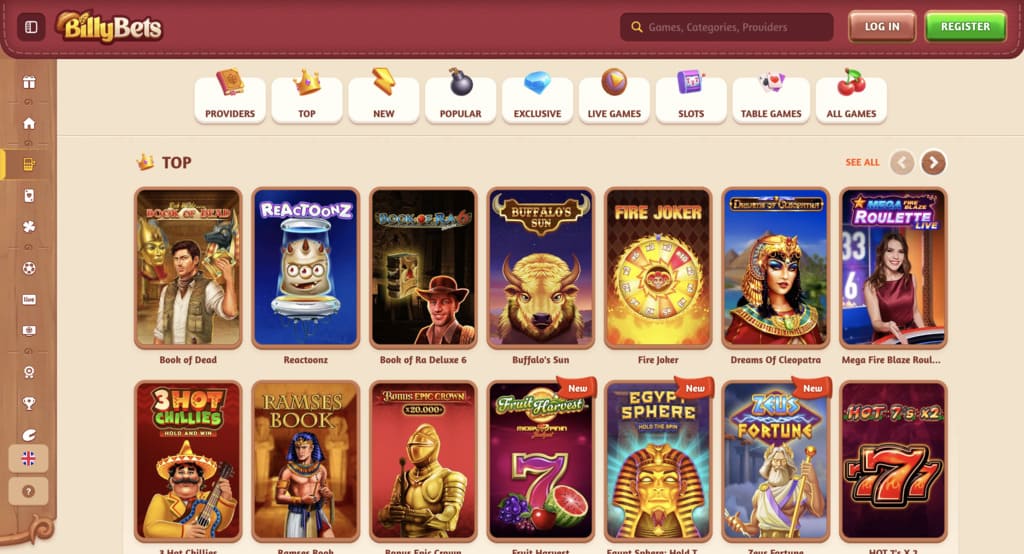The height and width of the screenshot is (554, 1024).
Task: Open the Book of Dead game thumbnail
Action: (x=188, y=268)
